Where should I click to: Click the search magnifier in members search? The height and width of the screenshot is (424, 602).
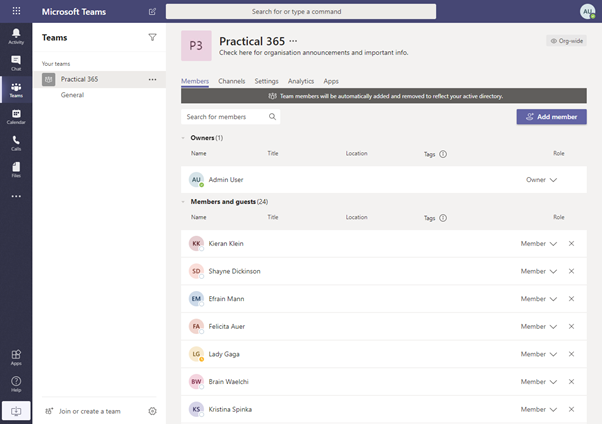point(272,116)
